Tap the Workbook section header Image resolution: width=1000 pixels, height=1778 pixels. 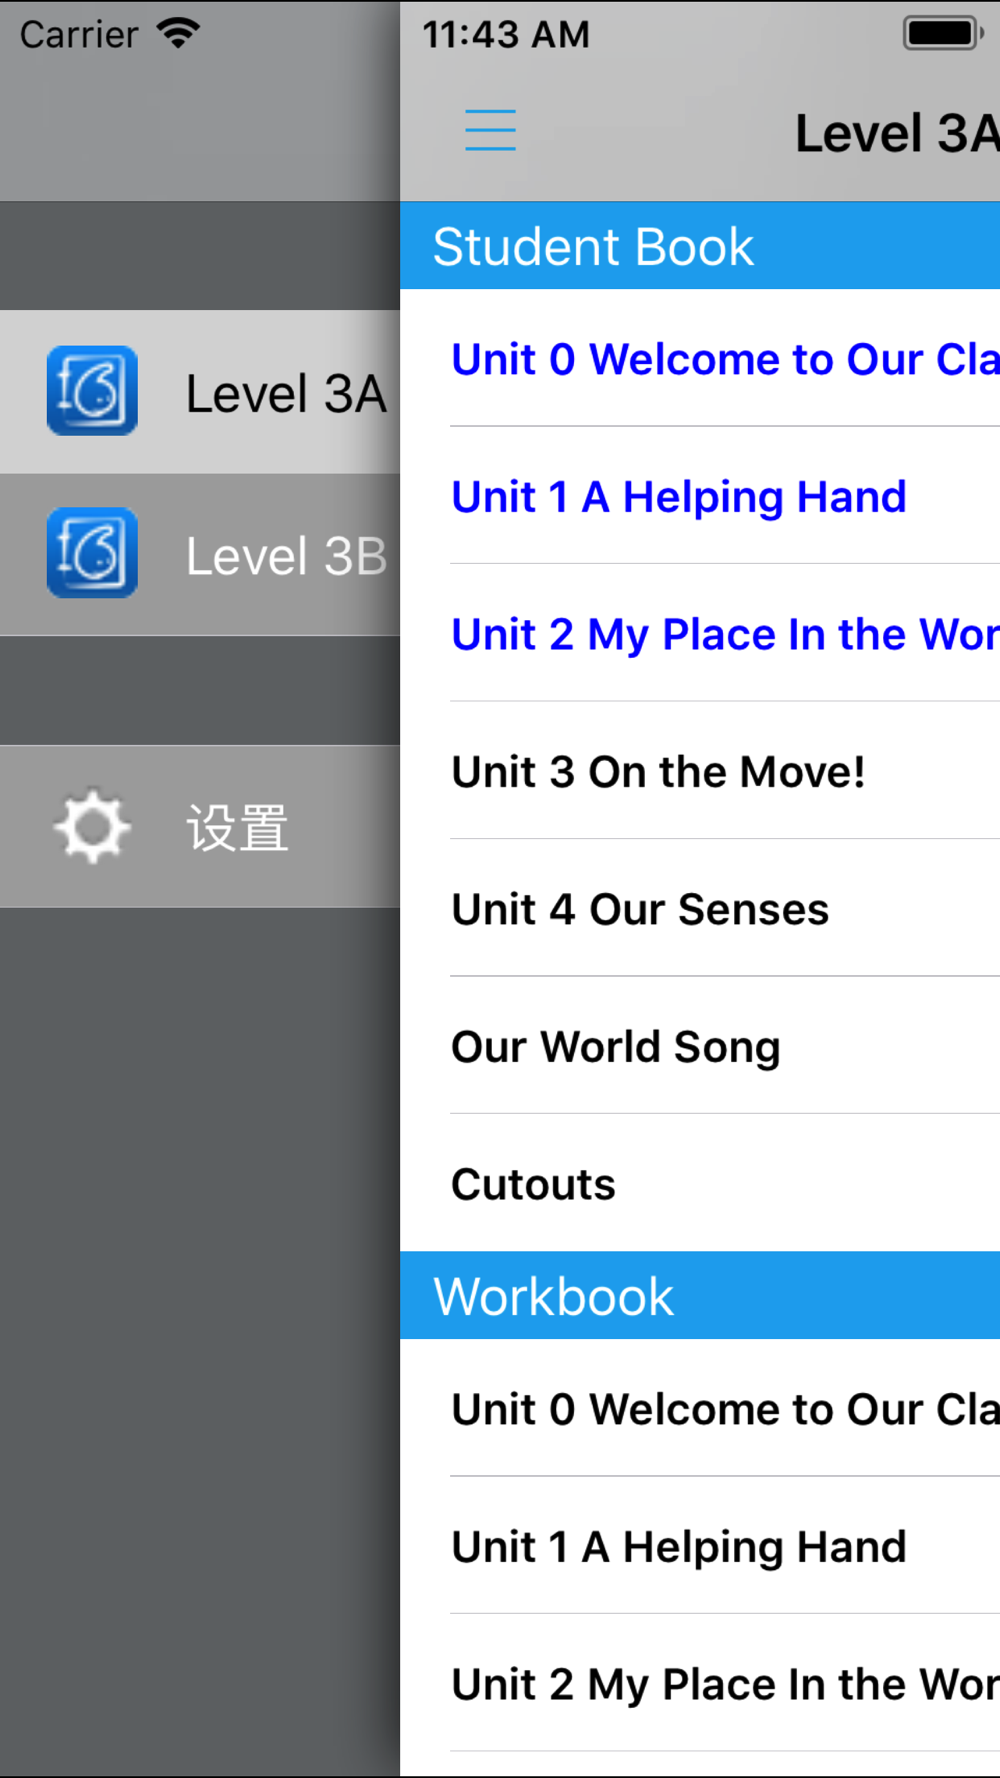700,1296
